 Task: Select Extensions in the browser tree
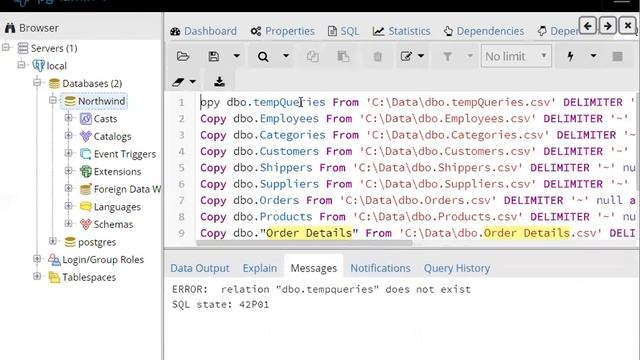click(118, 171)
